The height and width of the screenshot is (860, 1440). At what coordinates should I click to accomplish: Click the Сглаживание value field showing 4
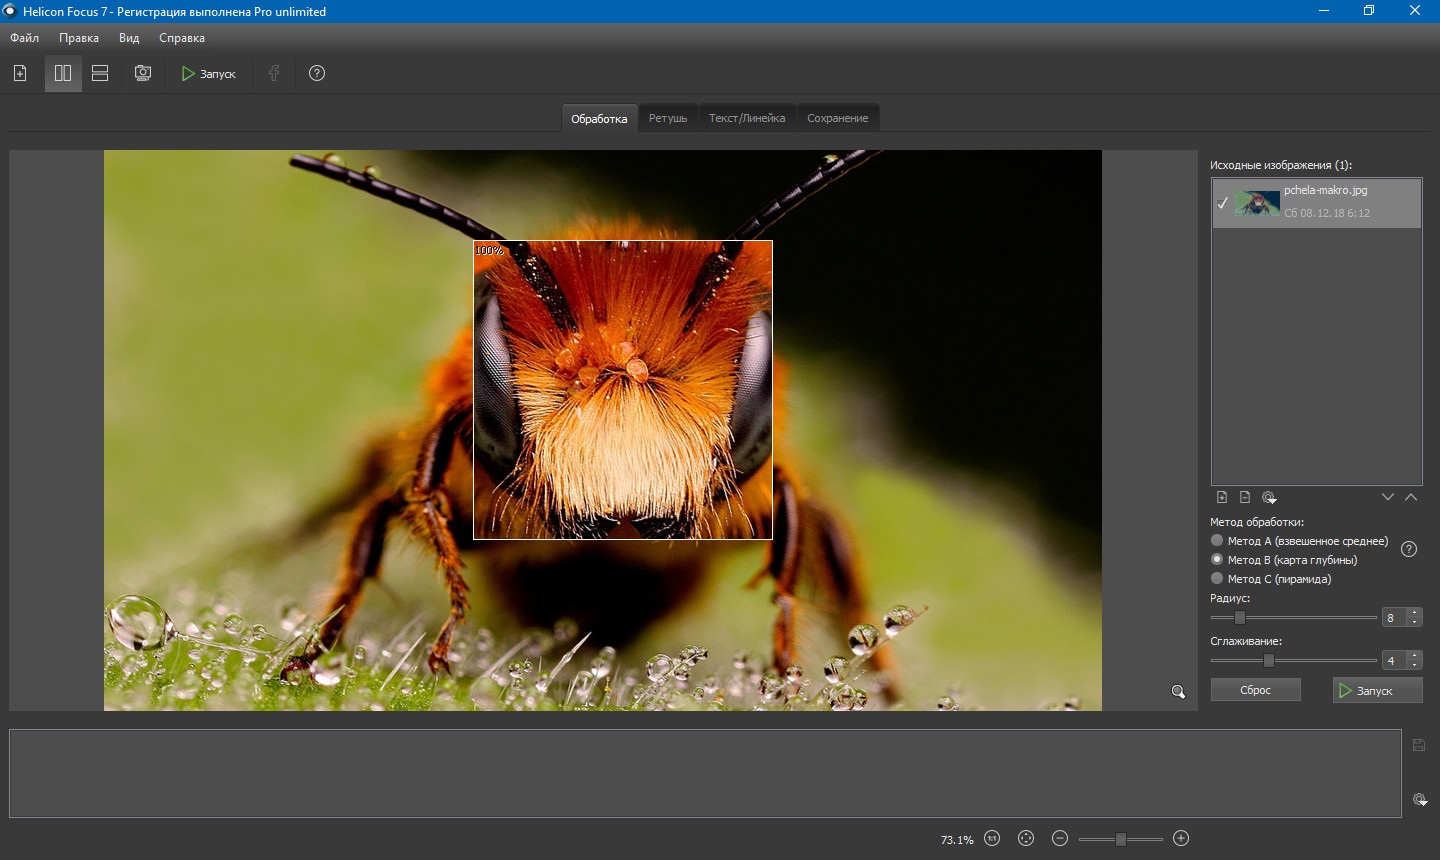click(1395, 661)
